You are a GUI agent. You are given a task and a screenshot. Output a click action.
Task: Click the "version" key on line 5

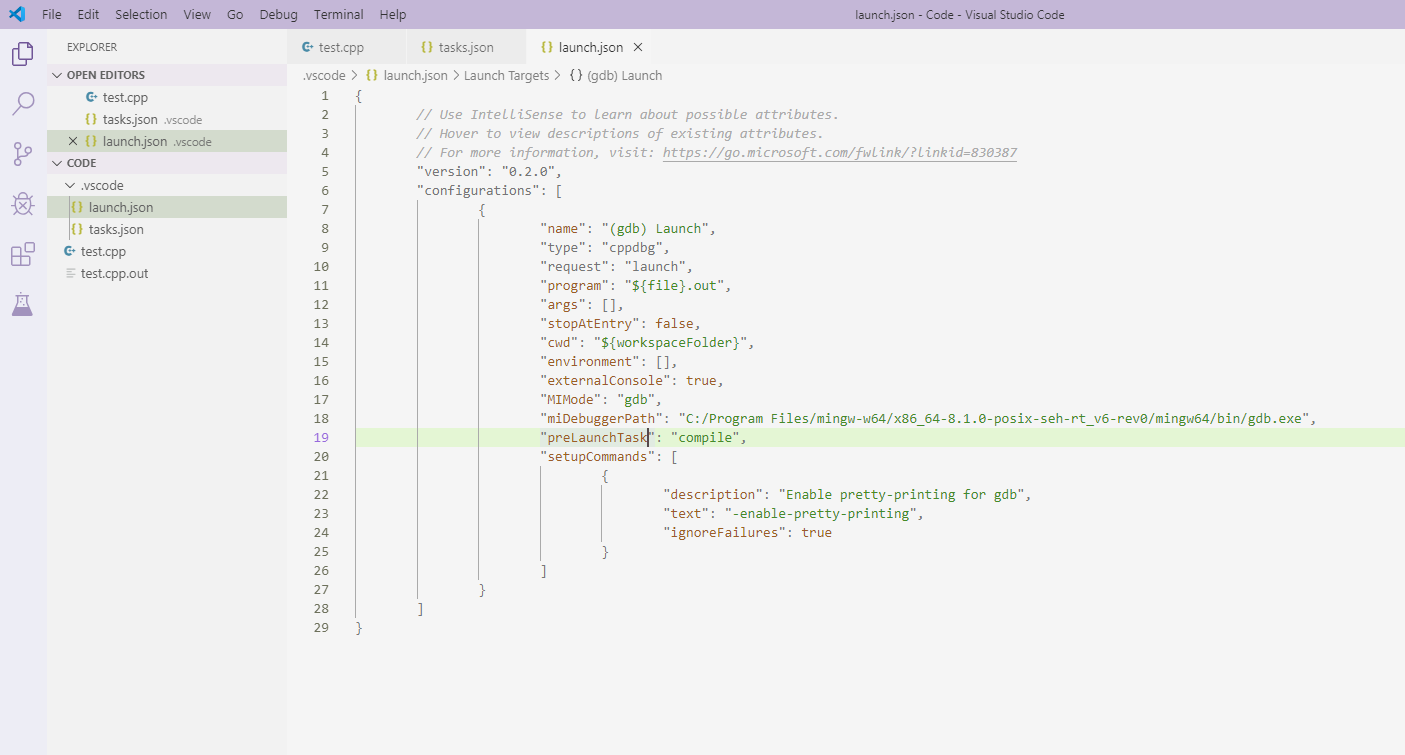tap(451, 171)
